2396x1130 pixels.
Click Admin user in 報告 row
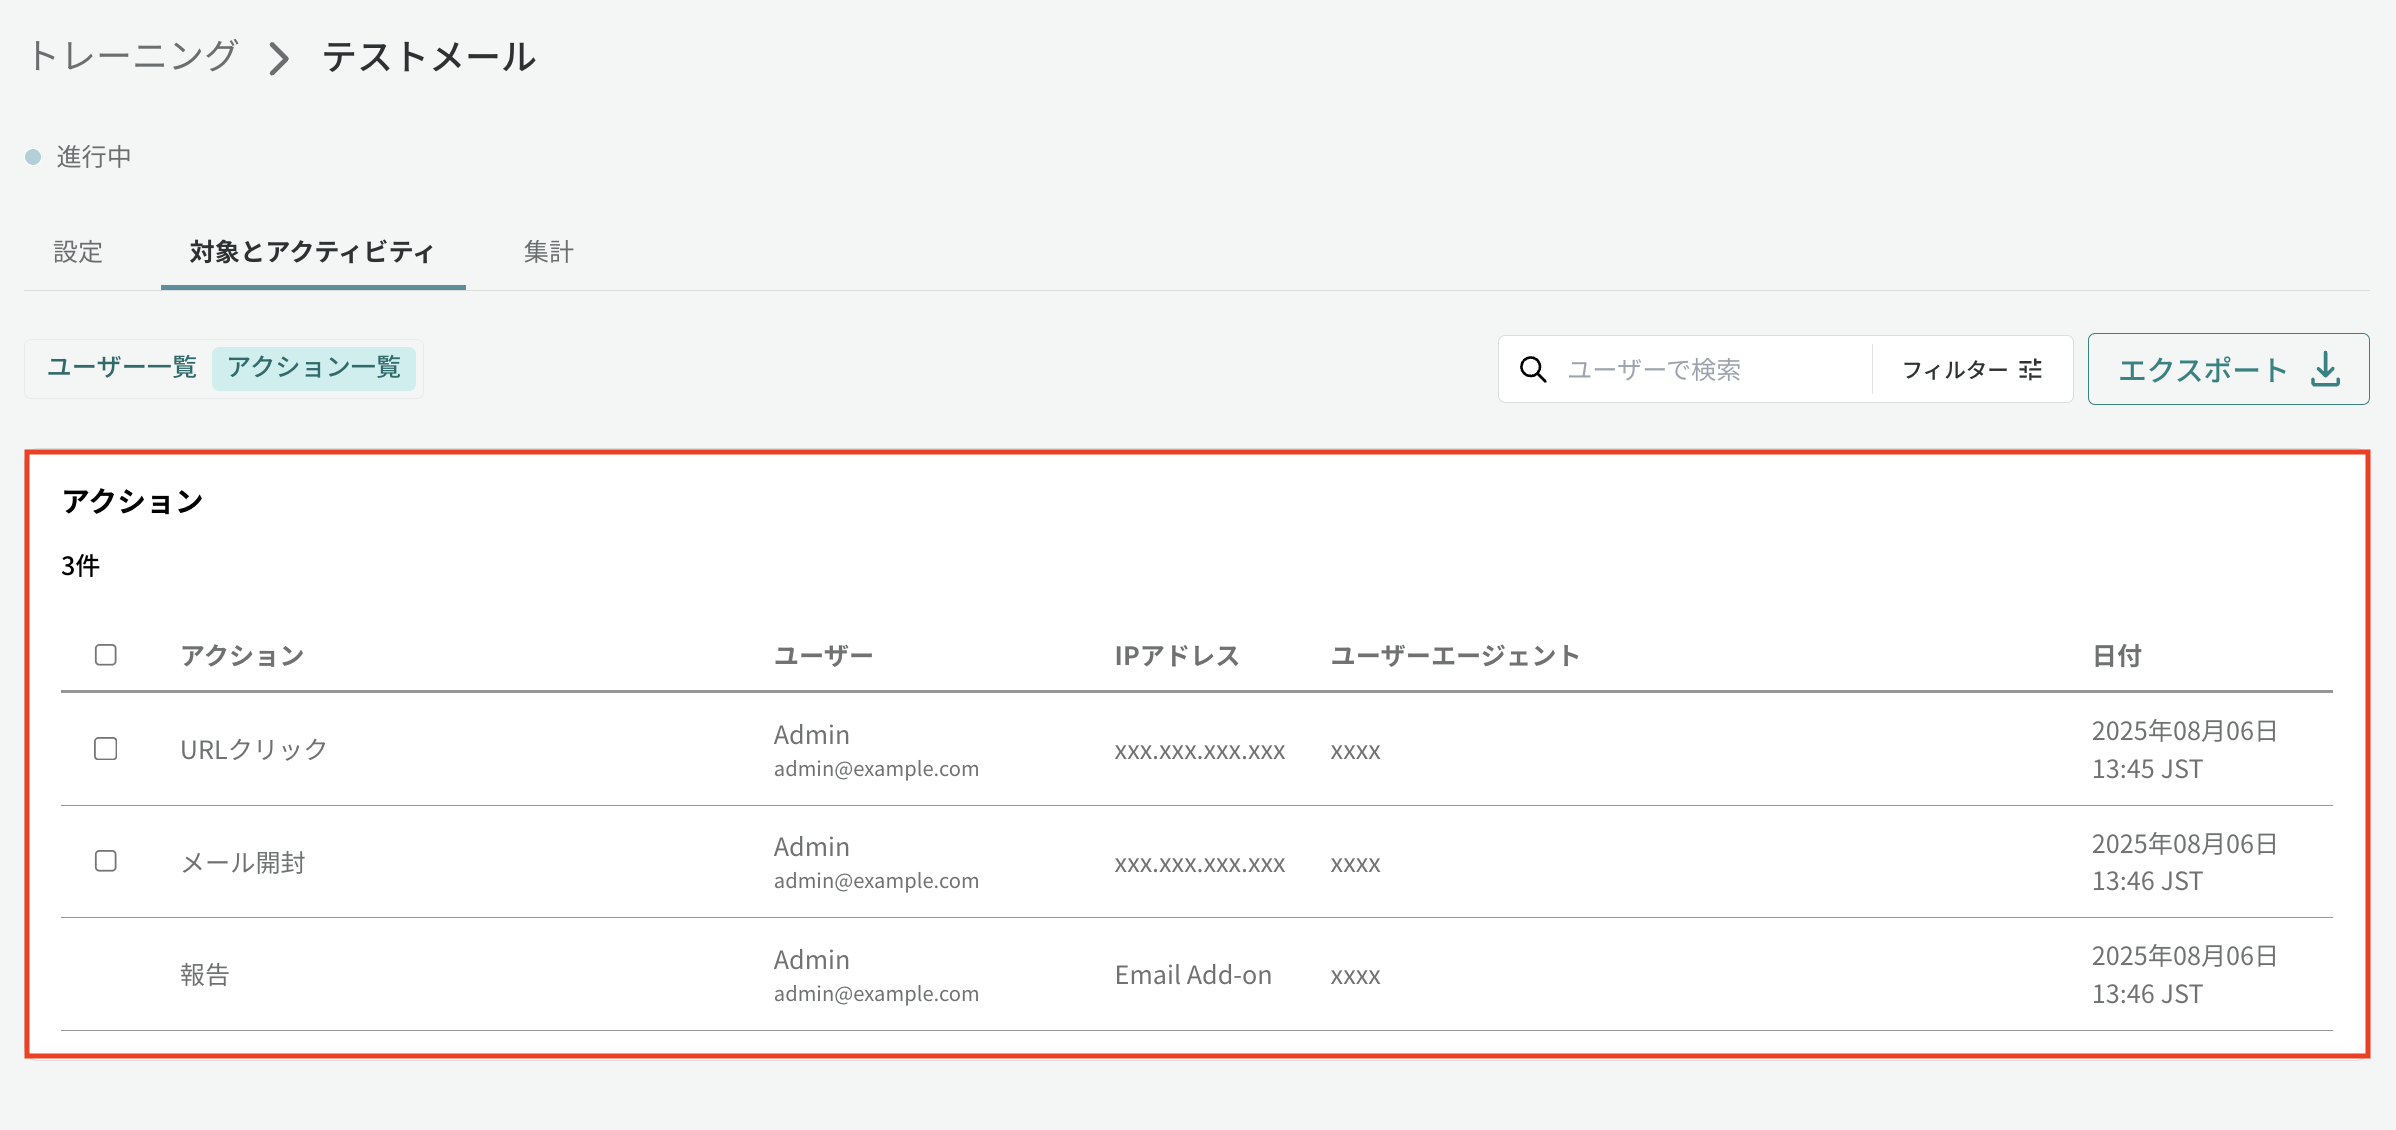(x=811, y=960)
